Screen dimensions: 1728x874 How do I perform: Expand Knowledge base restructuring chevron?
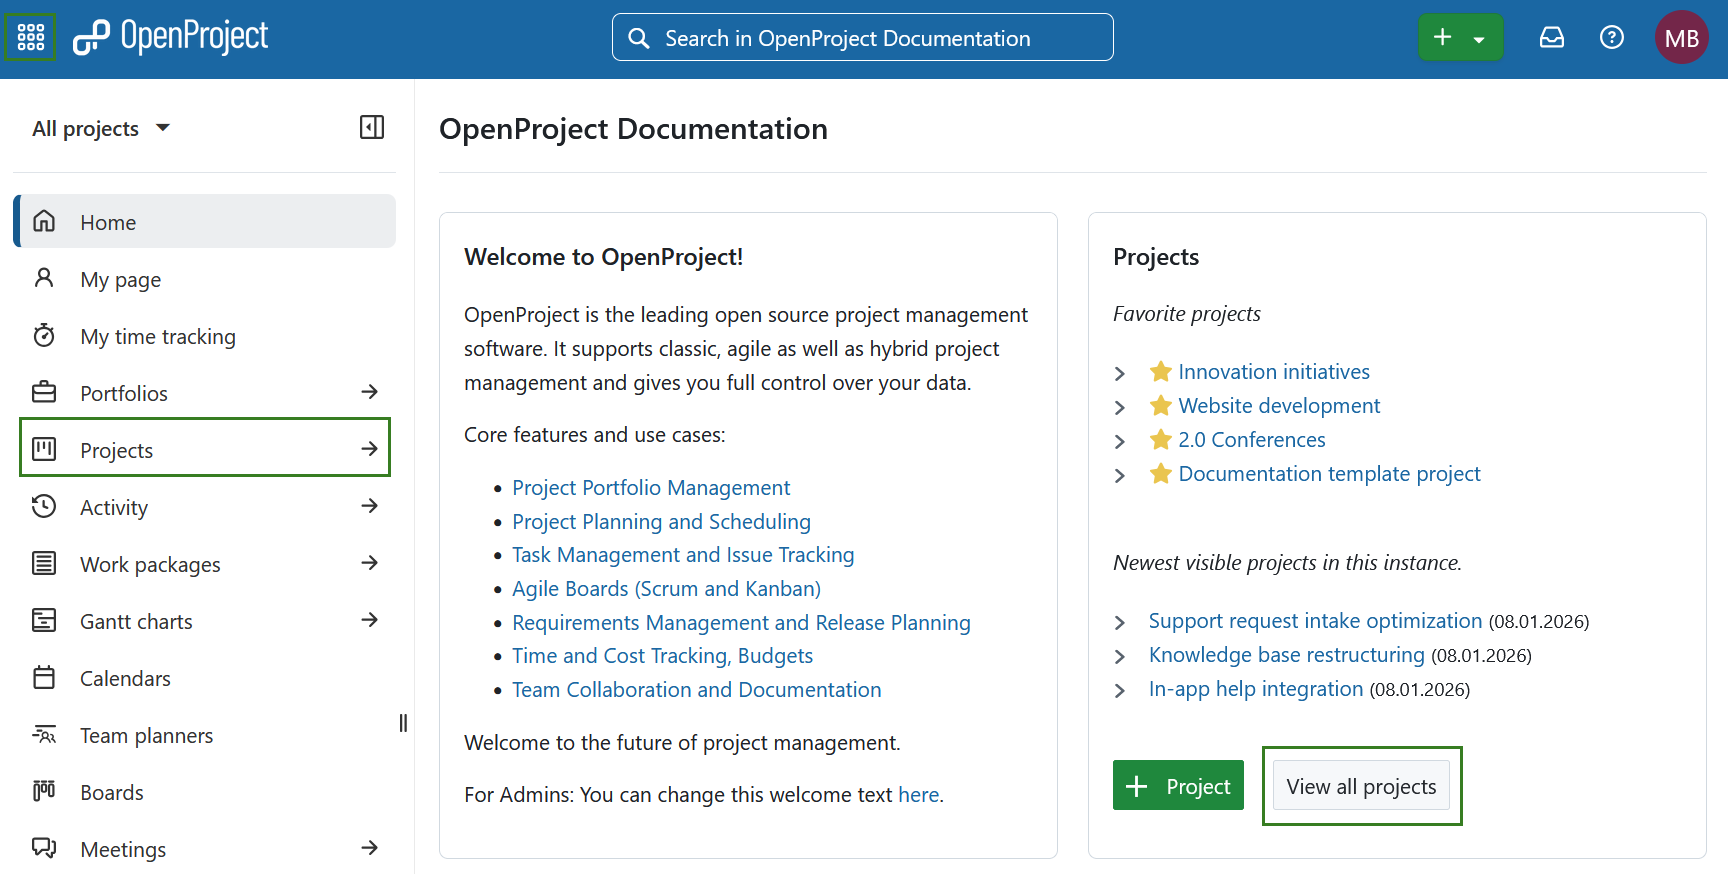(x=1120, y=656)
